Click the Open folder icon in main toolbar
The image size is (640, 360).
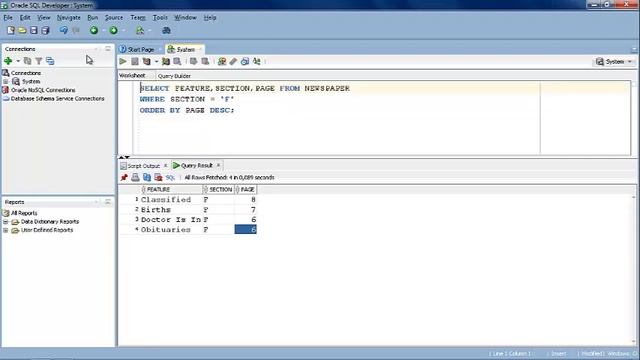point(22,30)
